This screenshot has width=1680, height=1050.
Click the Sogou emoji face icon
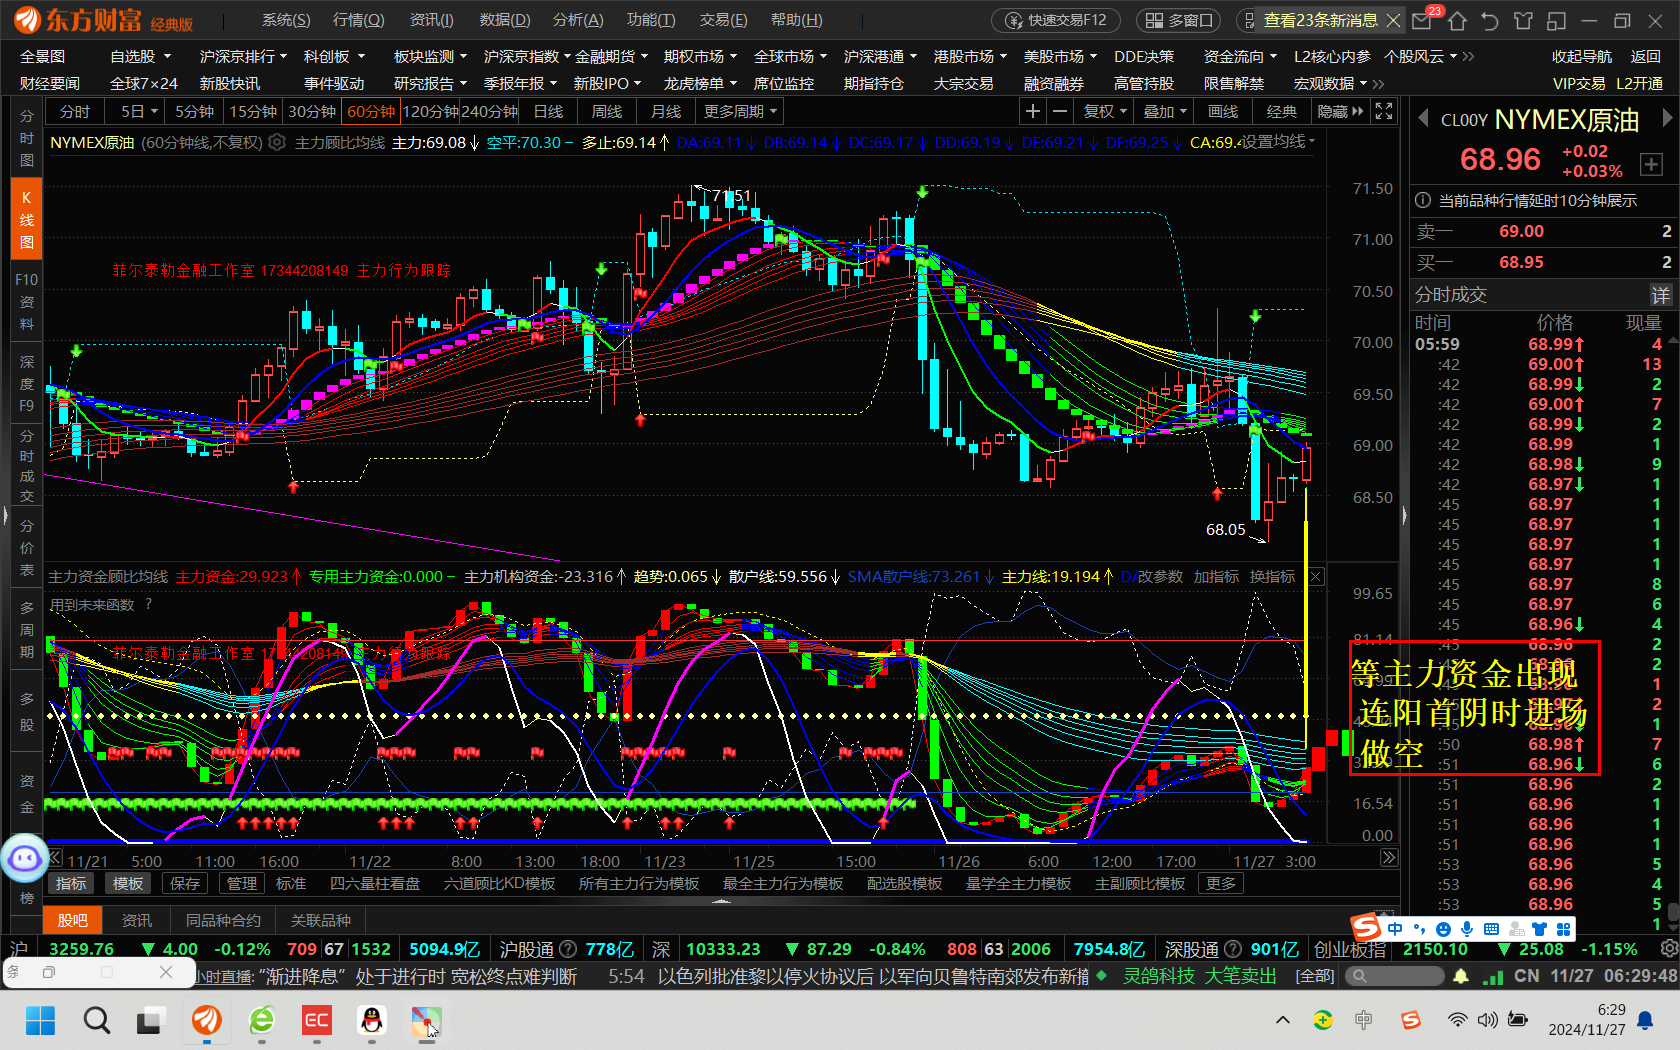1443,929
